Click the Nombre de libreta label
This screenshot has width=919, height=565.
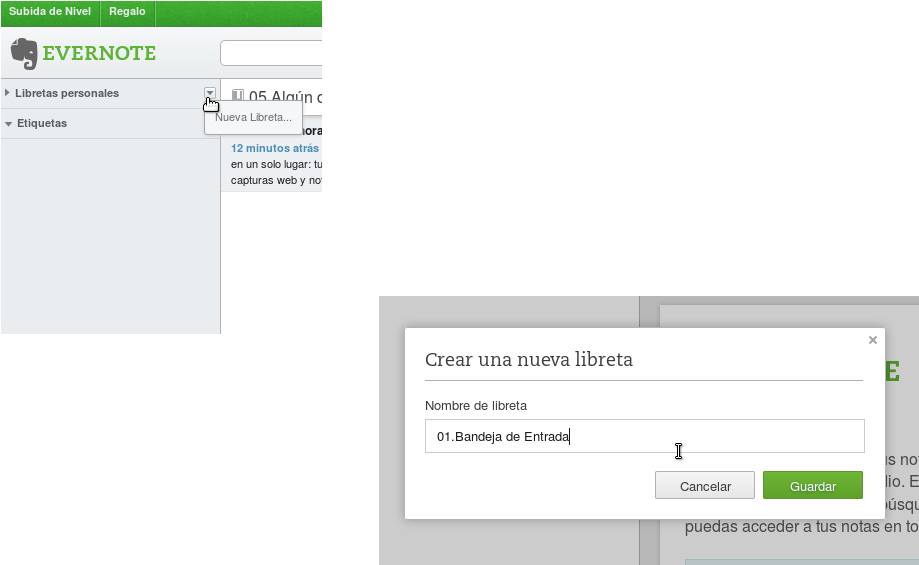click(x=476, y=406)
